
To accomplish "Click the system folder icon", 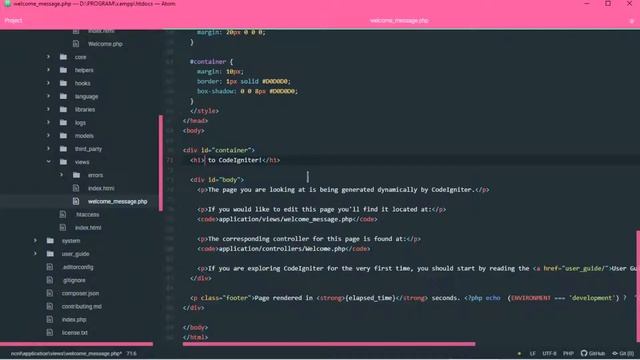I will point(50,240).
